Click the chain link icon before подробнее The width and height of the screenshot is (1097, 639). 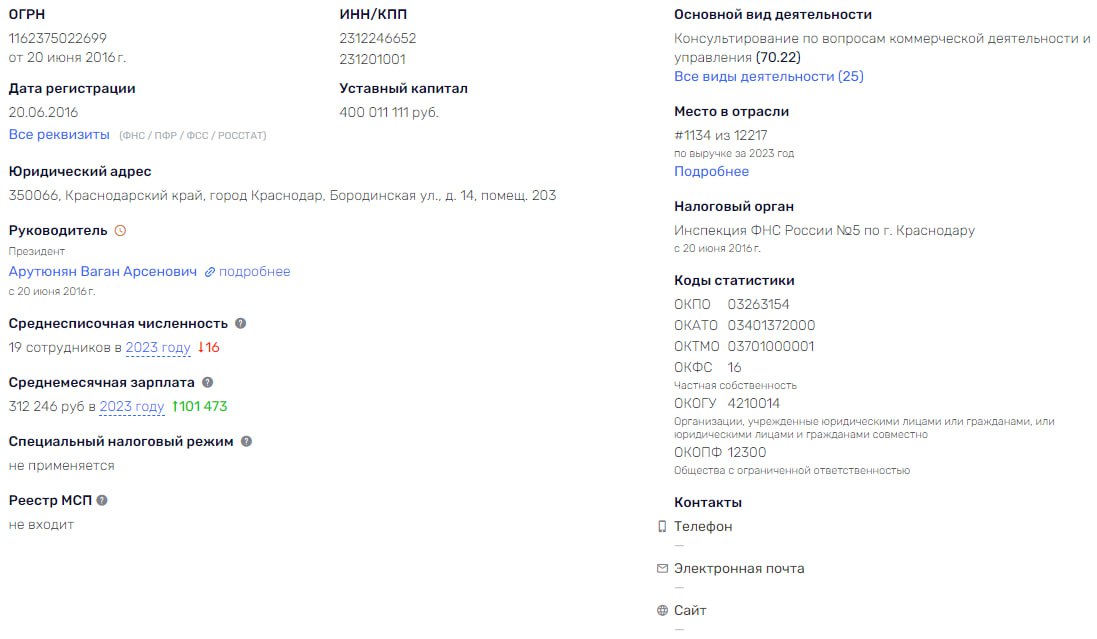pyautogui.click(x=209, y=272)
